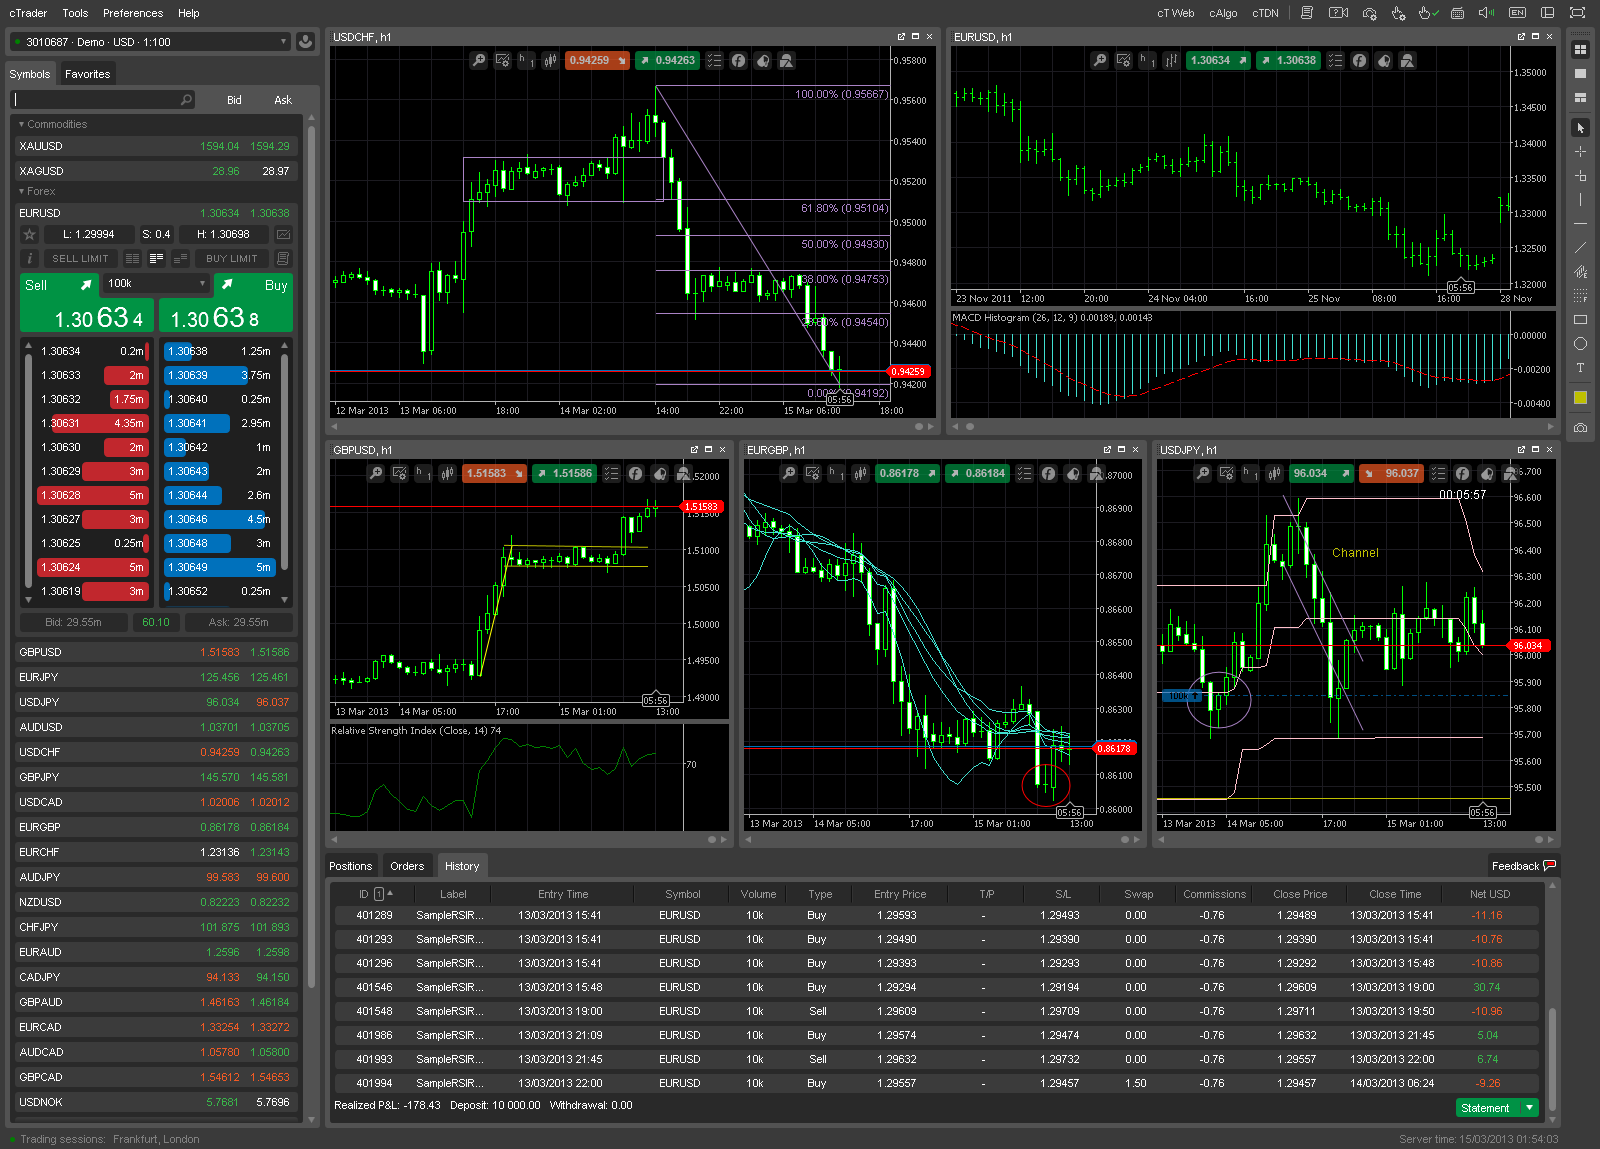Open the 100k volume dropdown
The width and height of the screenshot is (1600, 1149).
[155, 283]
